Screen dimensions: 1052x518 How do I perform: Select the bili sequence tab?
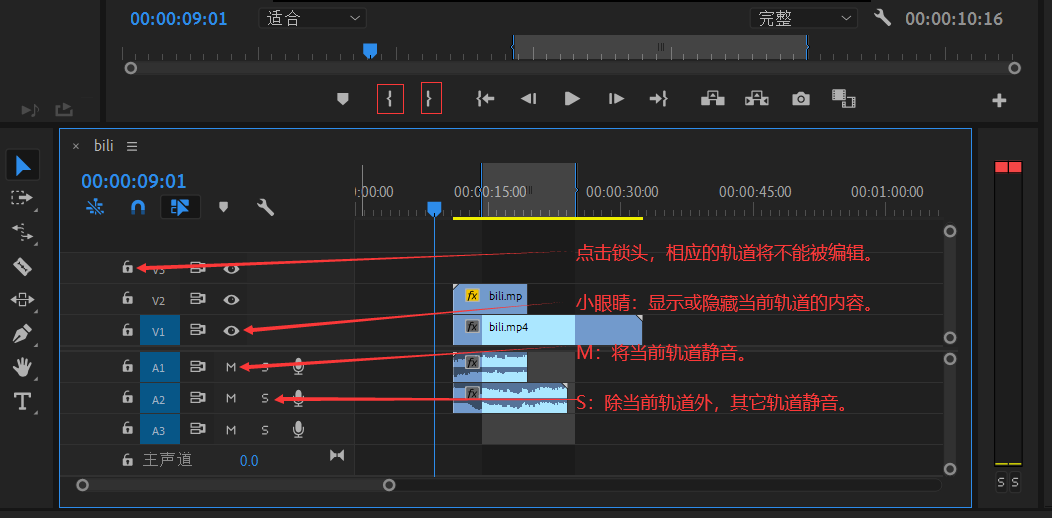[x=103, y=146]
